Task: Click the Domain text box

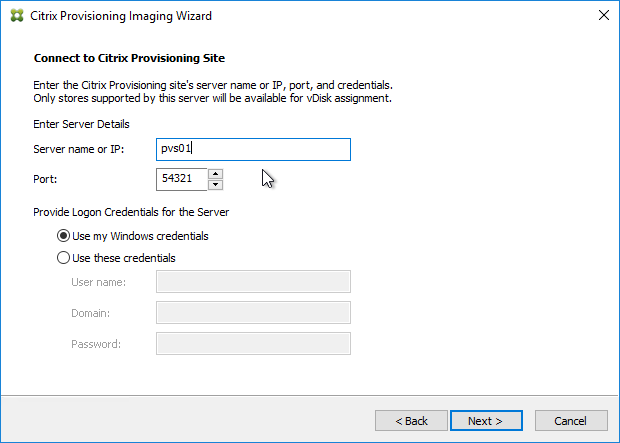Action: coord(253,312)
